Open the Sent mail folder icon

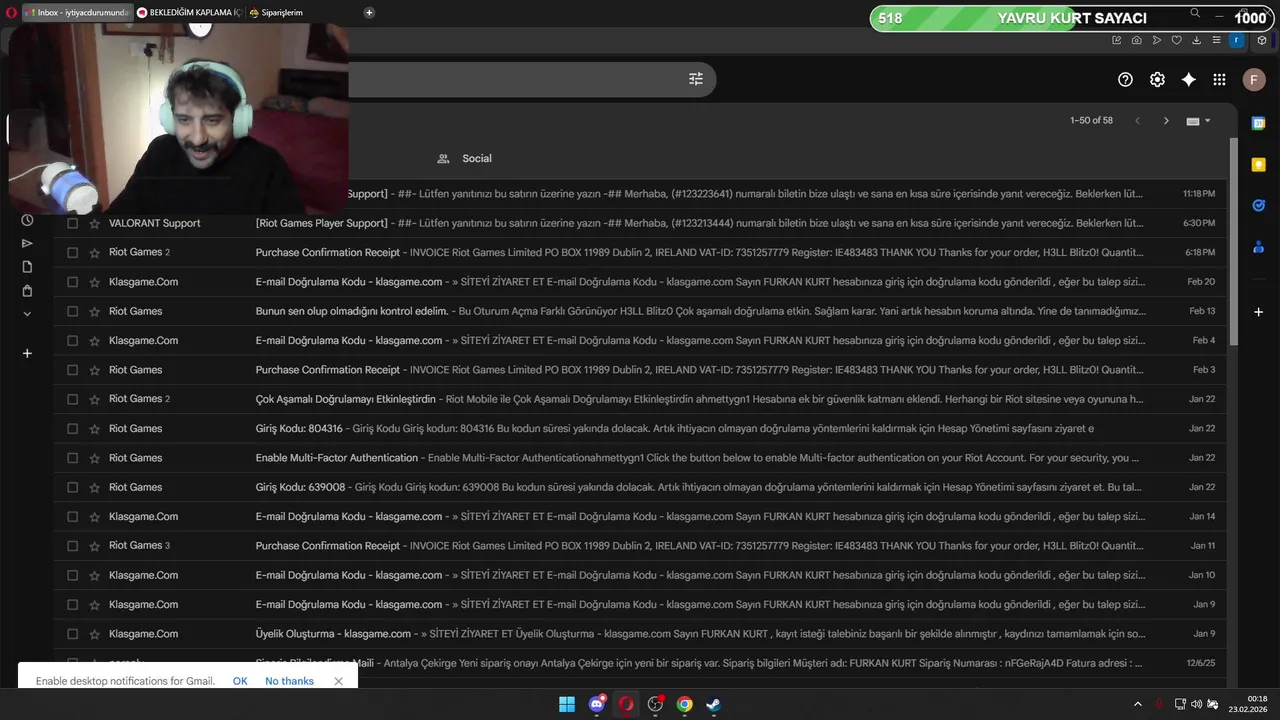(27, 243)
